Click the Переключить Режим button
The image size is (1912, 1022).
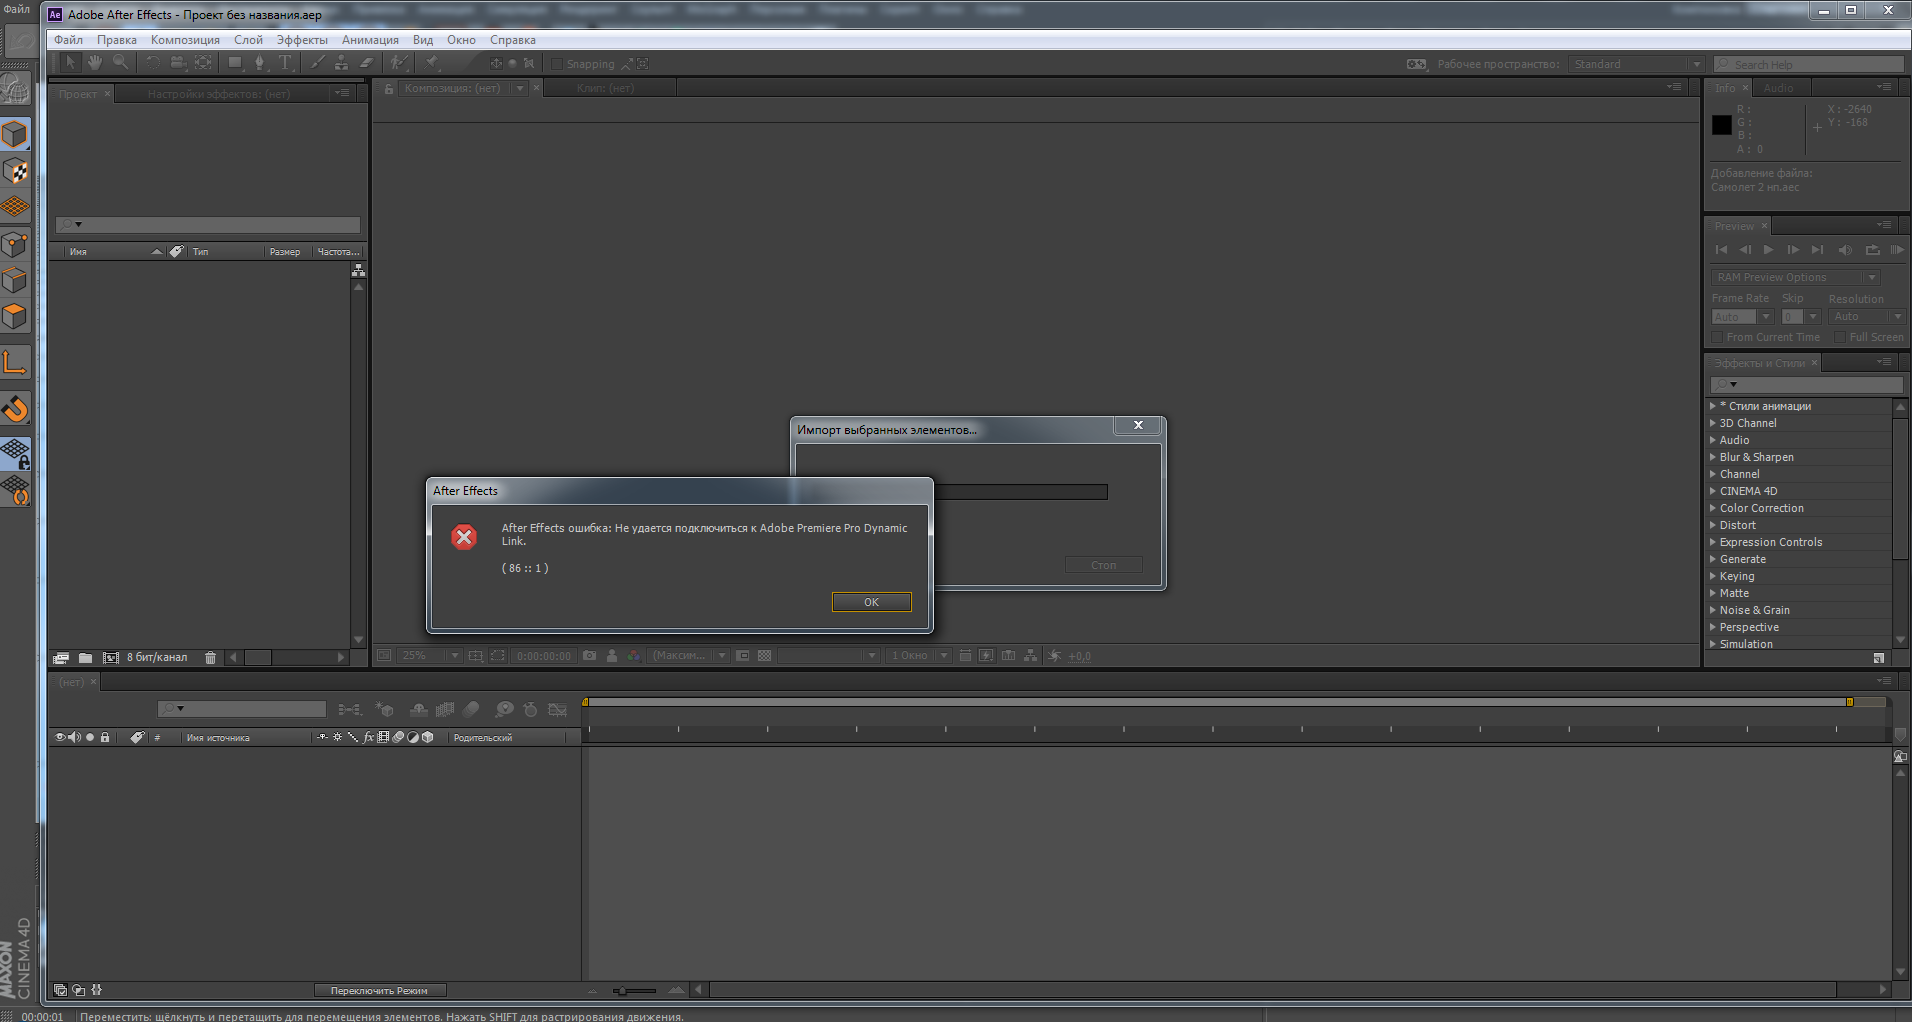click(x=379, y=991)
